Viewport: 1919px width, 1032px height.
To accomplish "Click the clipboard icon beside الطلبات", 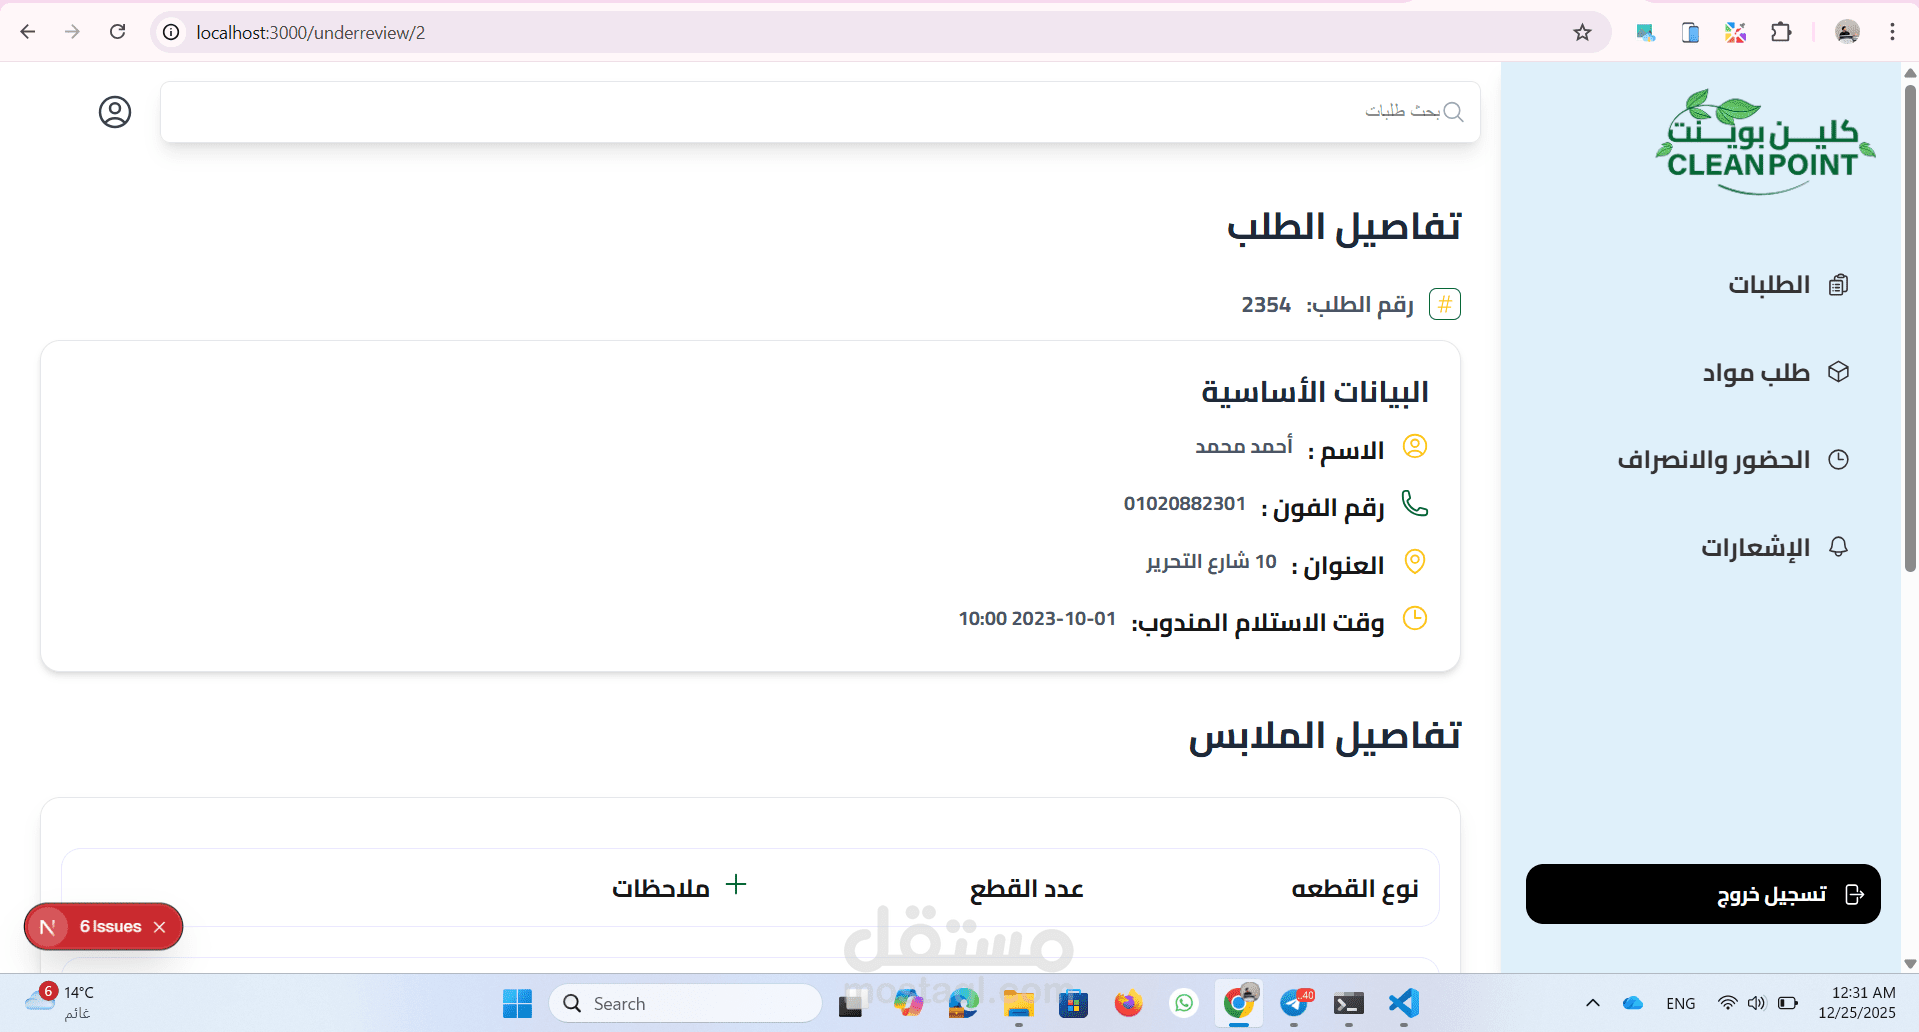I will pos(1838,285).
